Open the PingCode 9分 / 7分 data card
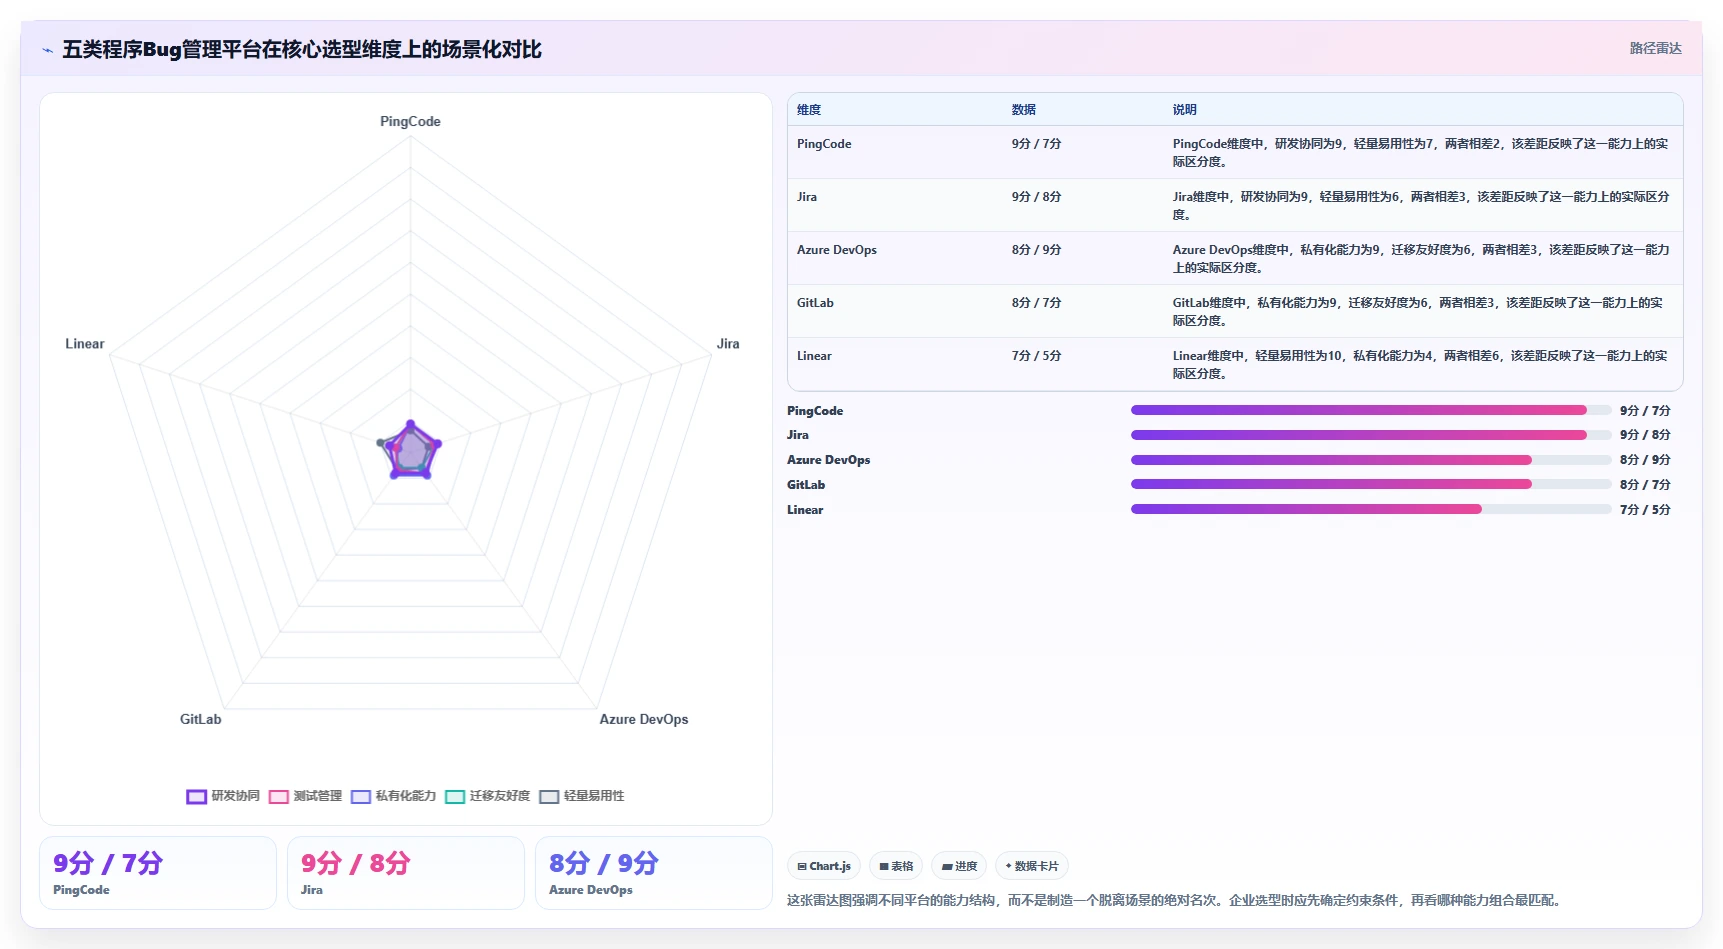Screen dimensions: 1723x949 158,873
